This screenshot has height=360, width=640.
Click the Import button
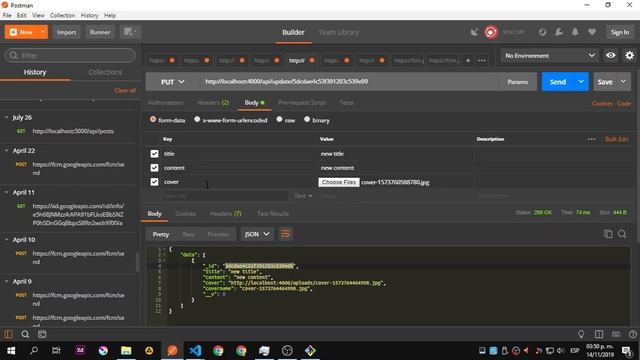click(67, 32)
